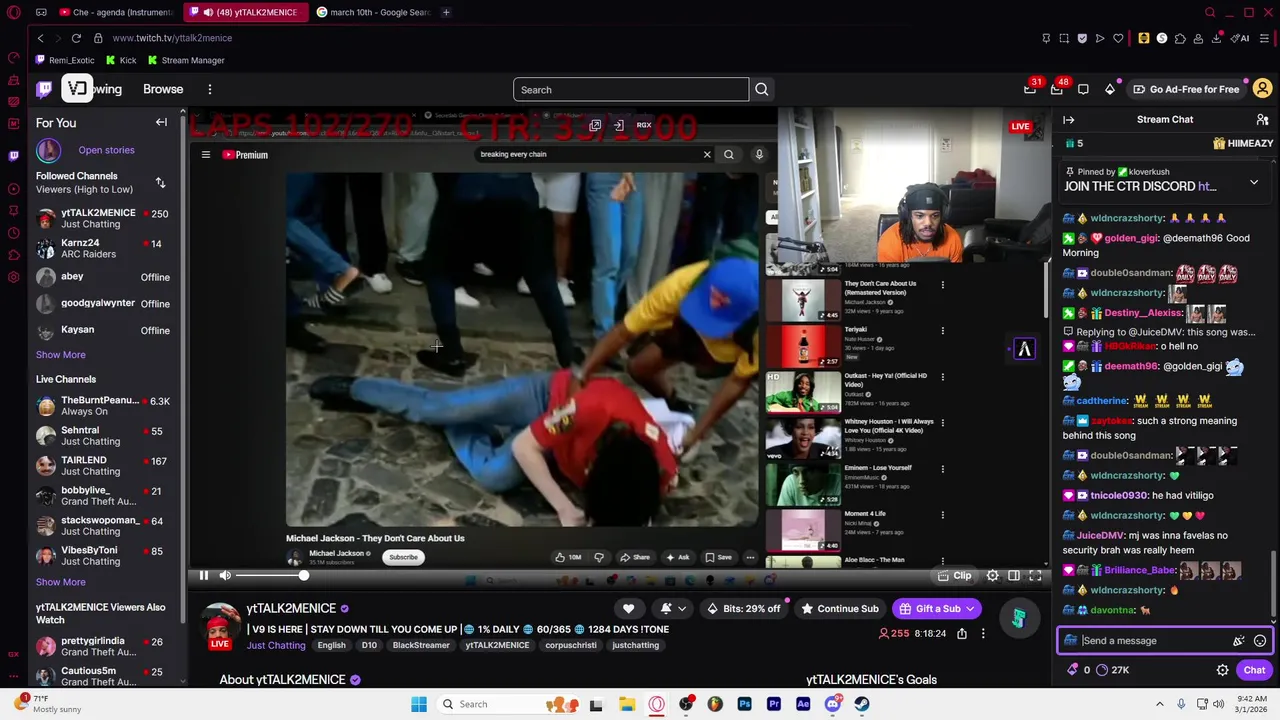Image resolution: width=1280 pixels, height=720 pixels.
Task: Open the channel more options menu
Action: [x=983, y=633]
